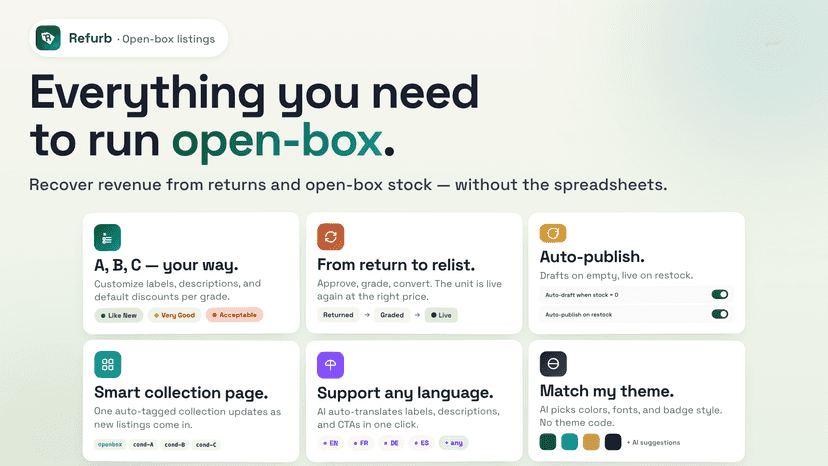Click the openbox tag

click(110, 444)
